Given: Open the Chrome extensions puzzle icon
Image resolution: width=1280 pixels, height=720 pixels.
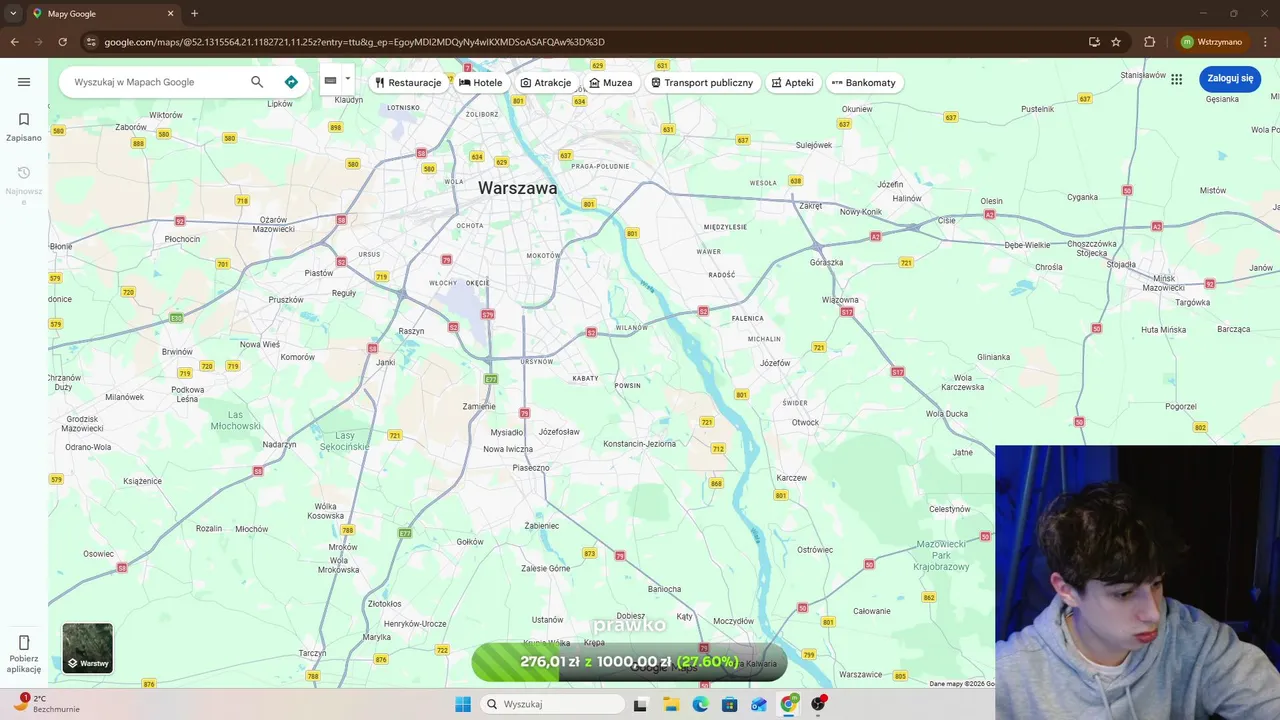Looking at the screenshot, I should (1149, 42).
